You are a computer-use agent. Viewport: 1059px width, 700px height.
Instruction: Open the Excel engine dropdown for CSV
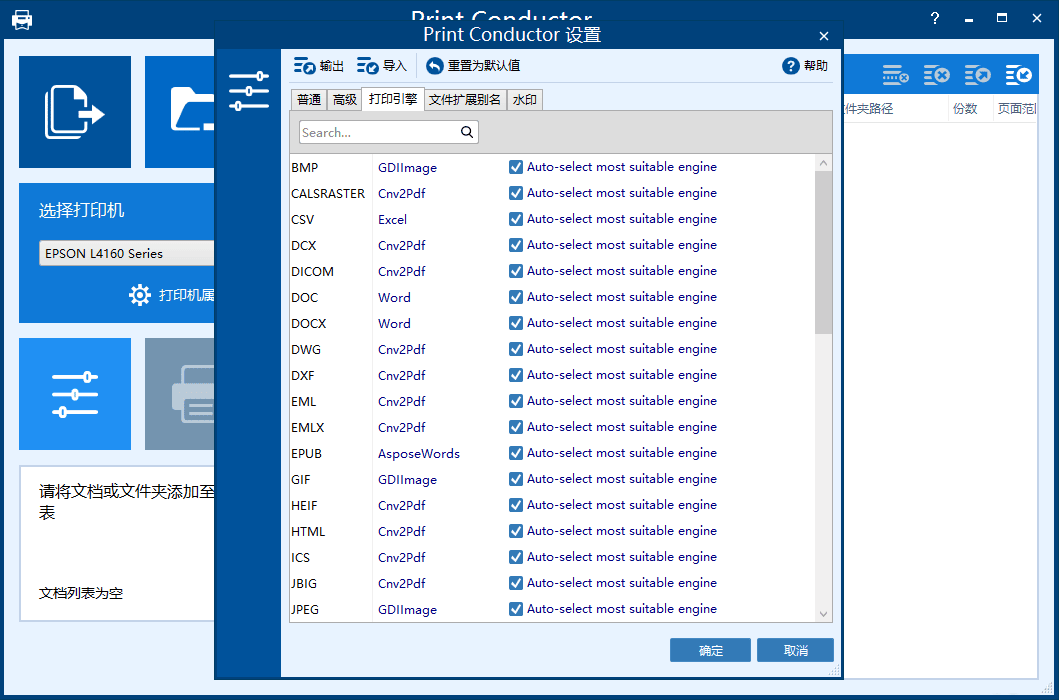pos(393,219)
